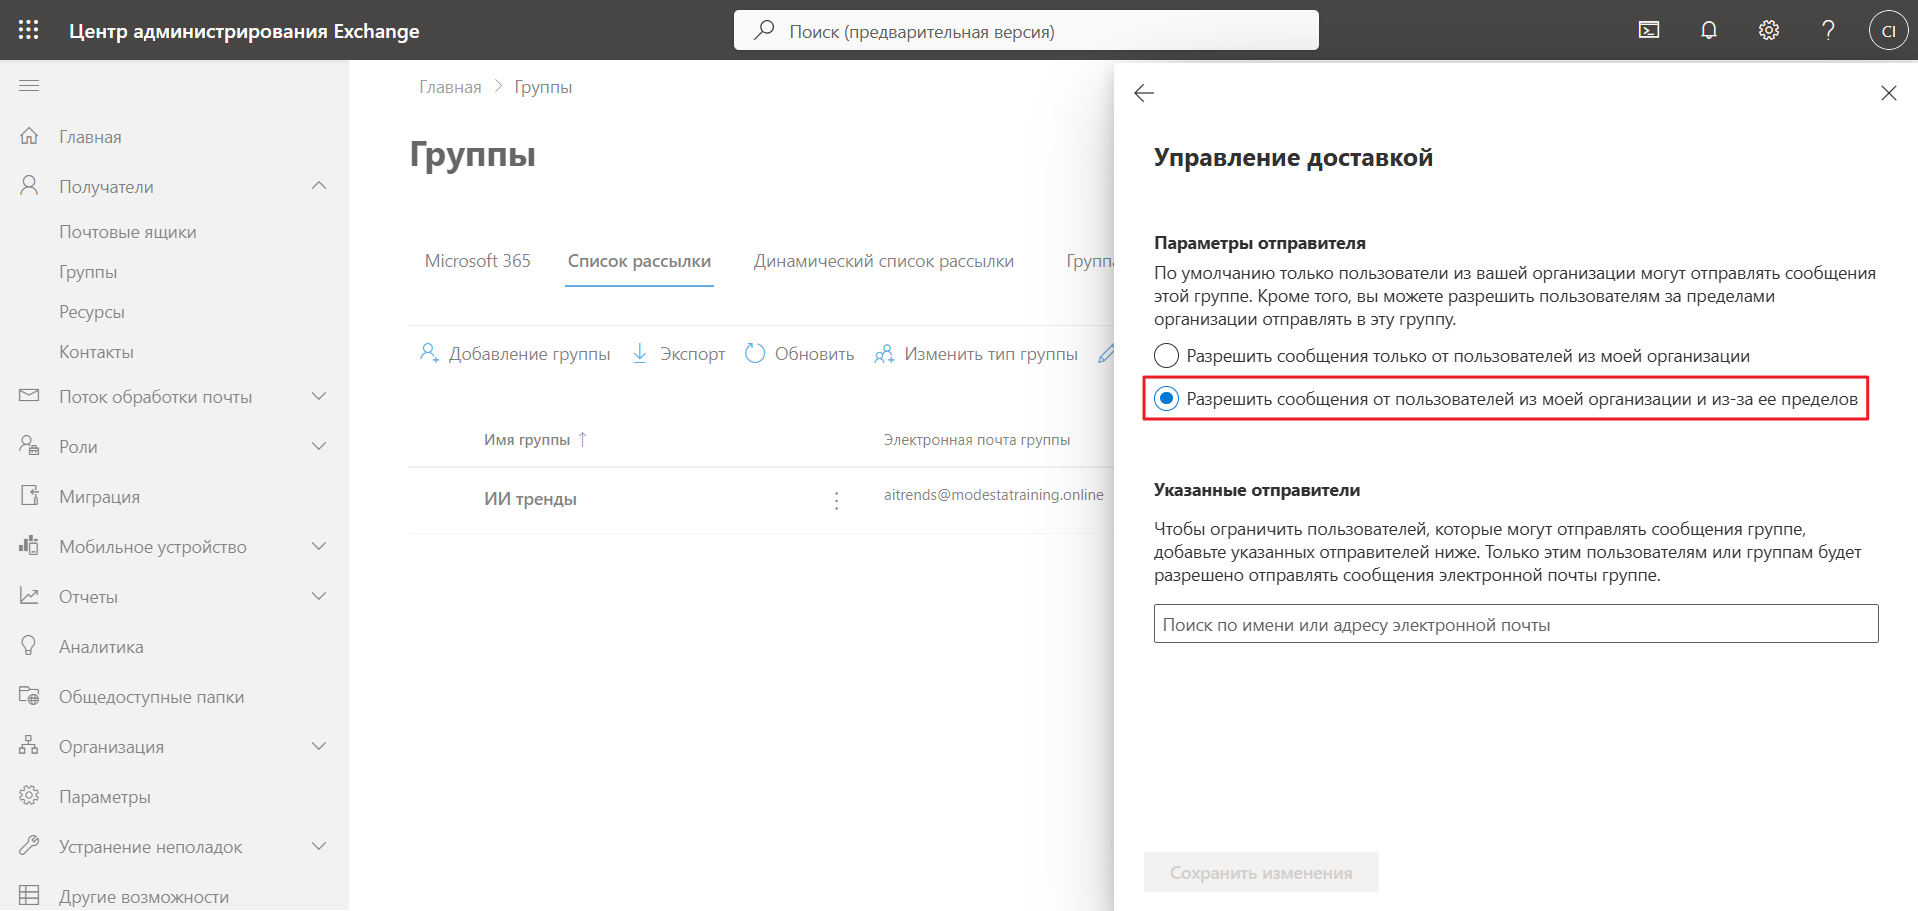Open the help question mark icon
Image resolution: width=1918 pixels, height=911 pixels.
1828,30
